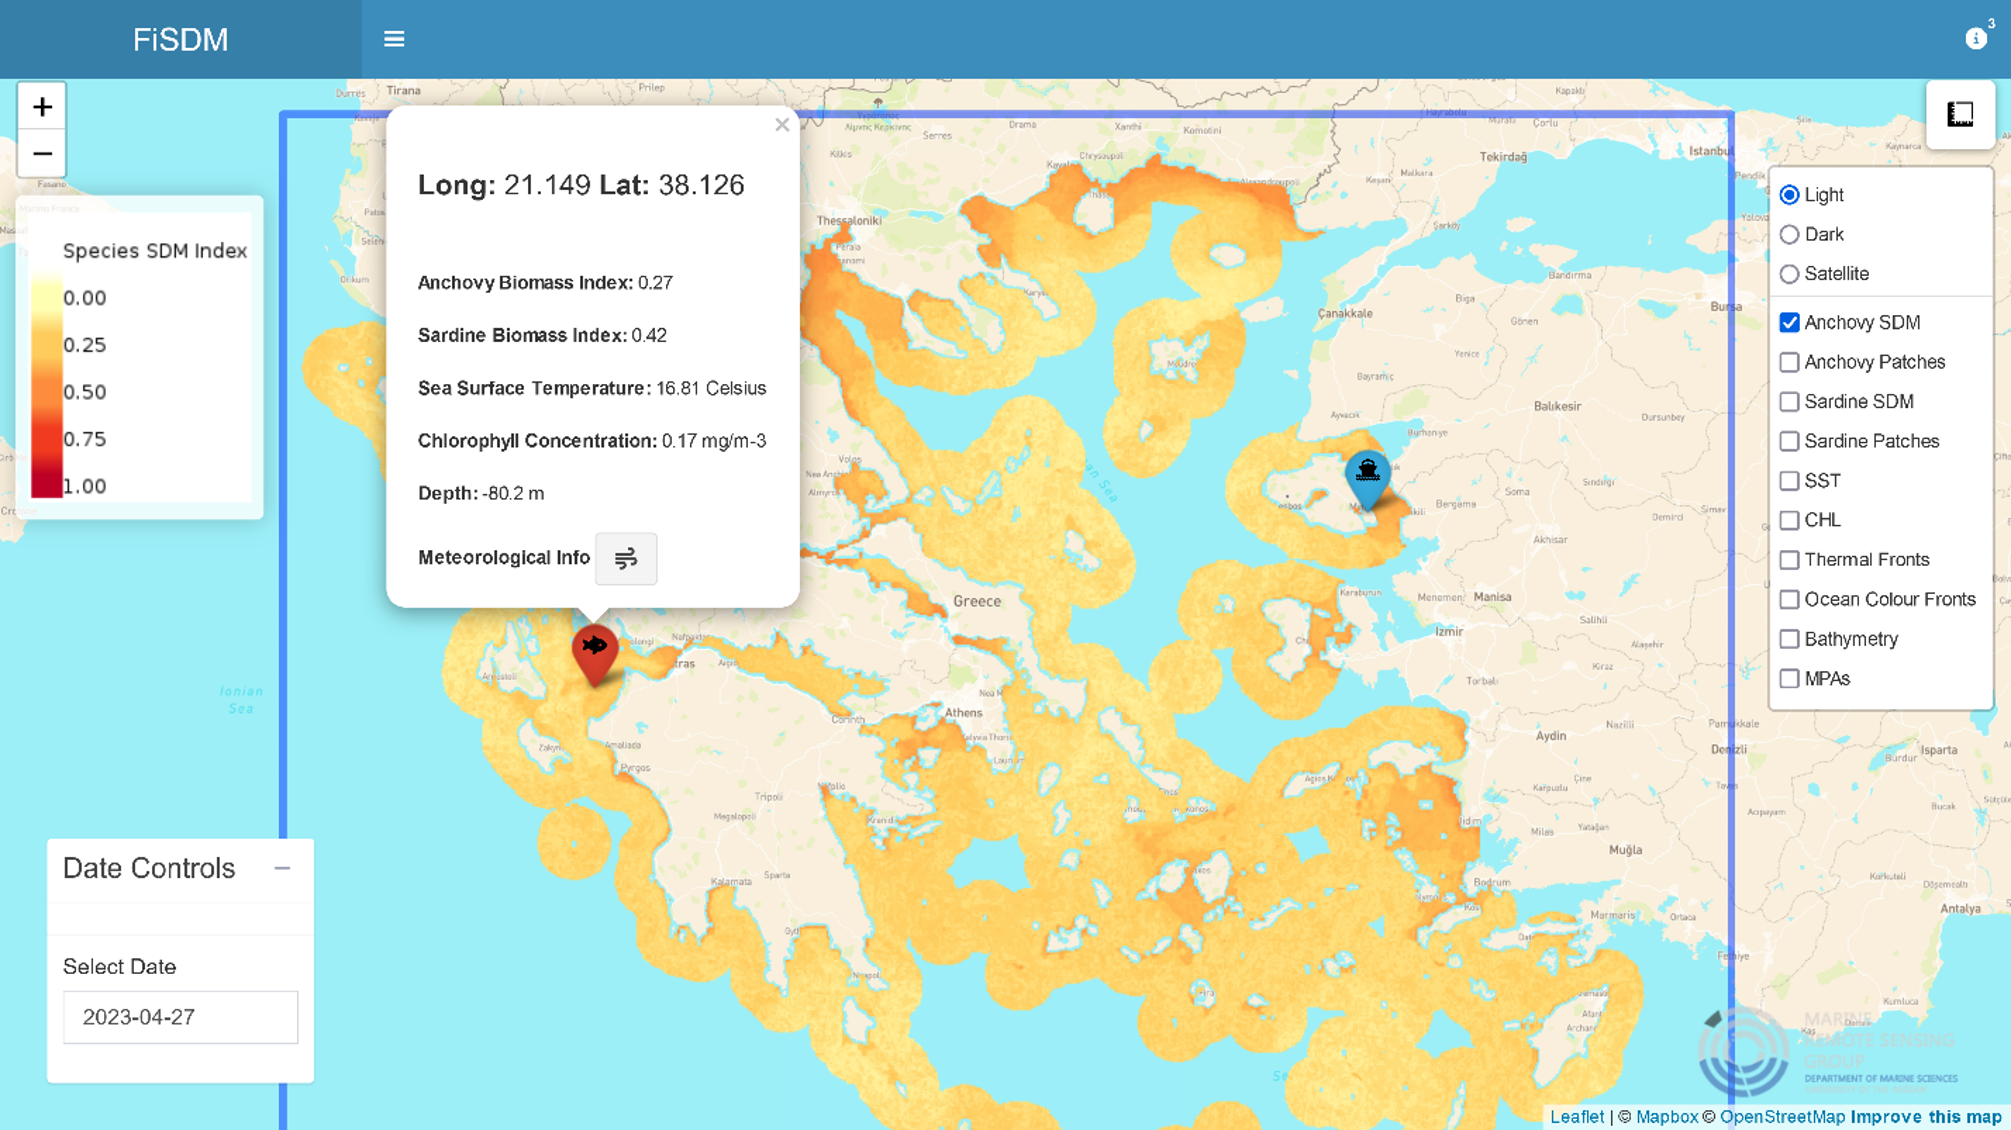Open Meteorological Info wind button

626,558
